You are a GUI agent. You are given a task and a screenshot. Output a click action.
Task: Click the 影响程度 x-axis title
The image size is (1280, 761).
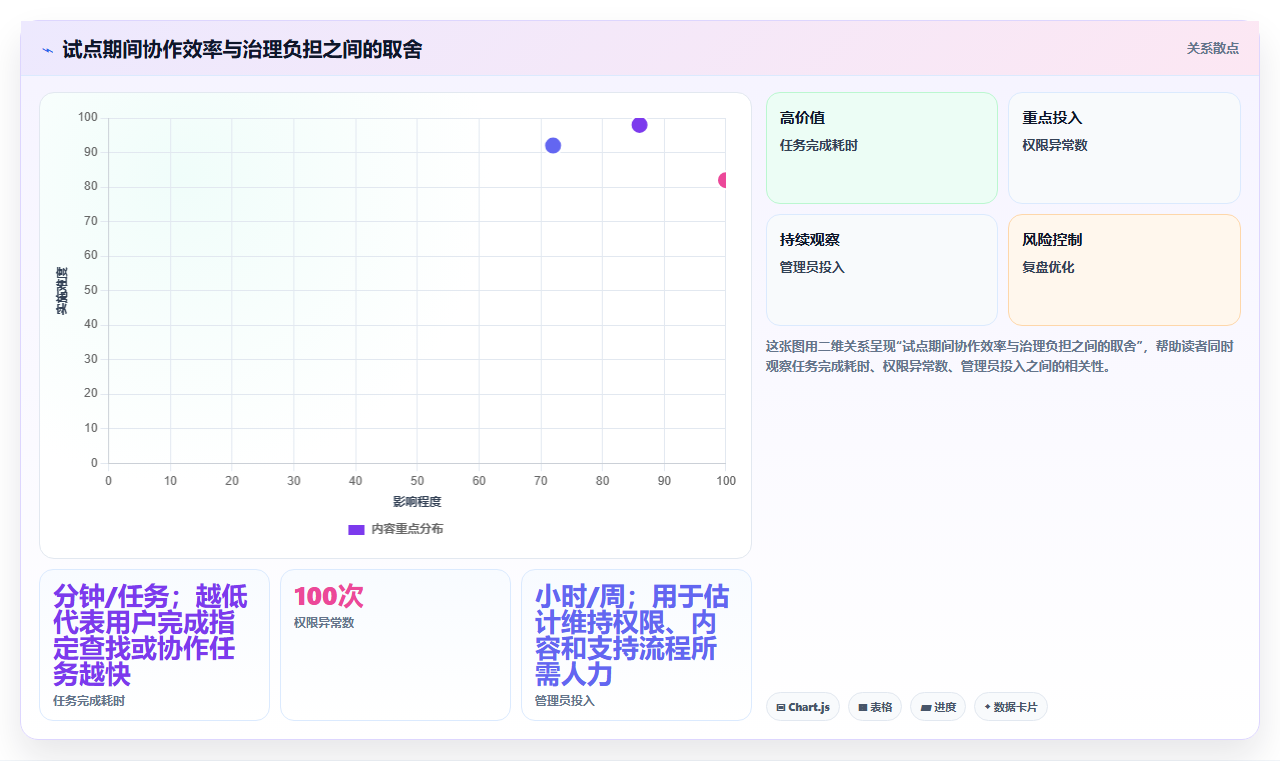(x=417, y=501)
